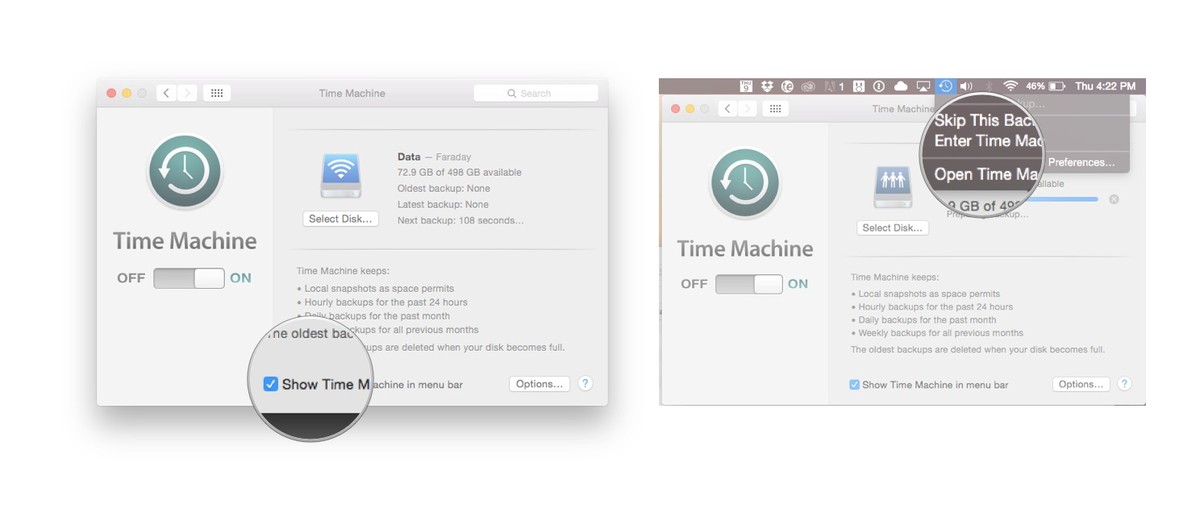Go forward using the arrow in Data-disk window

tap(187, 93)
